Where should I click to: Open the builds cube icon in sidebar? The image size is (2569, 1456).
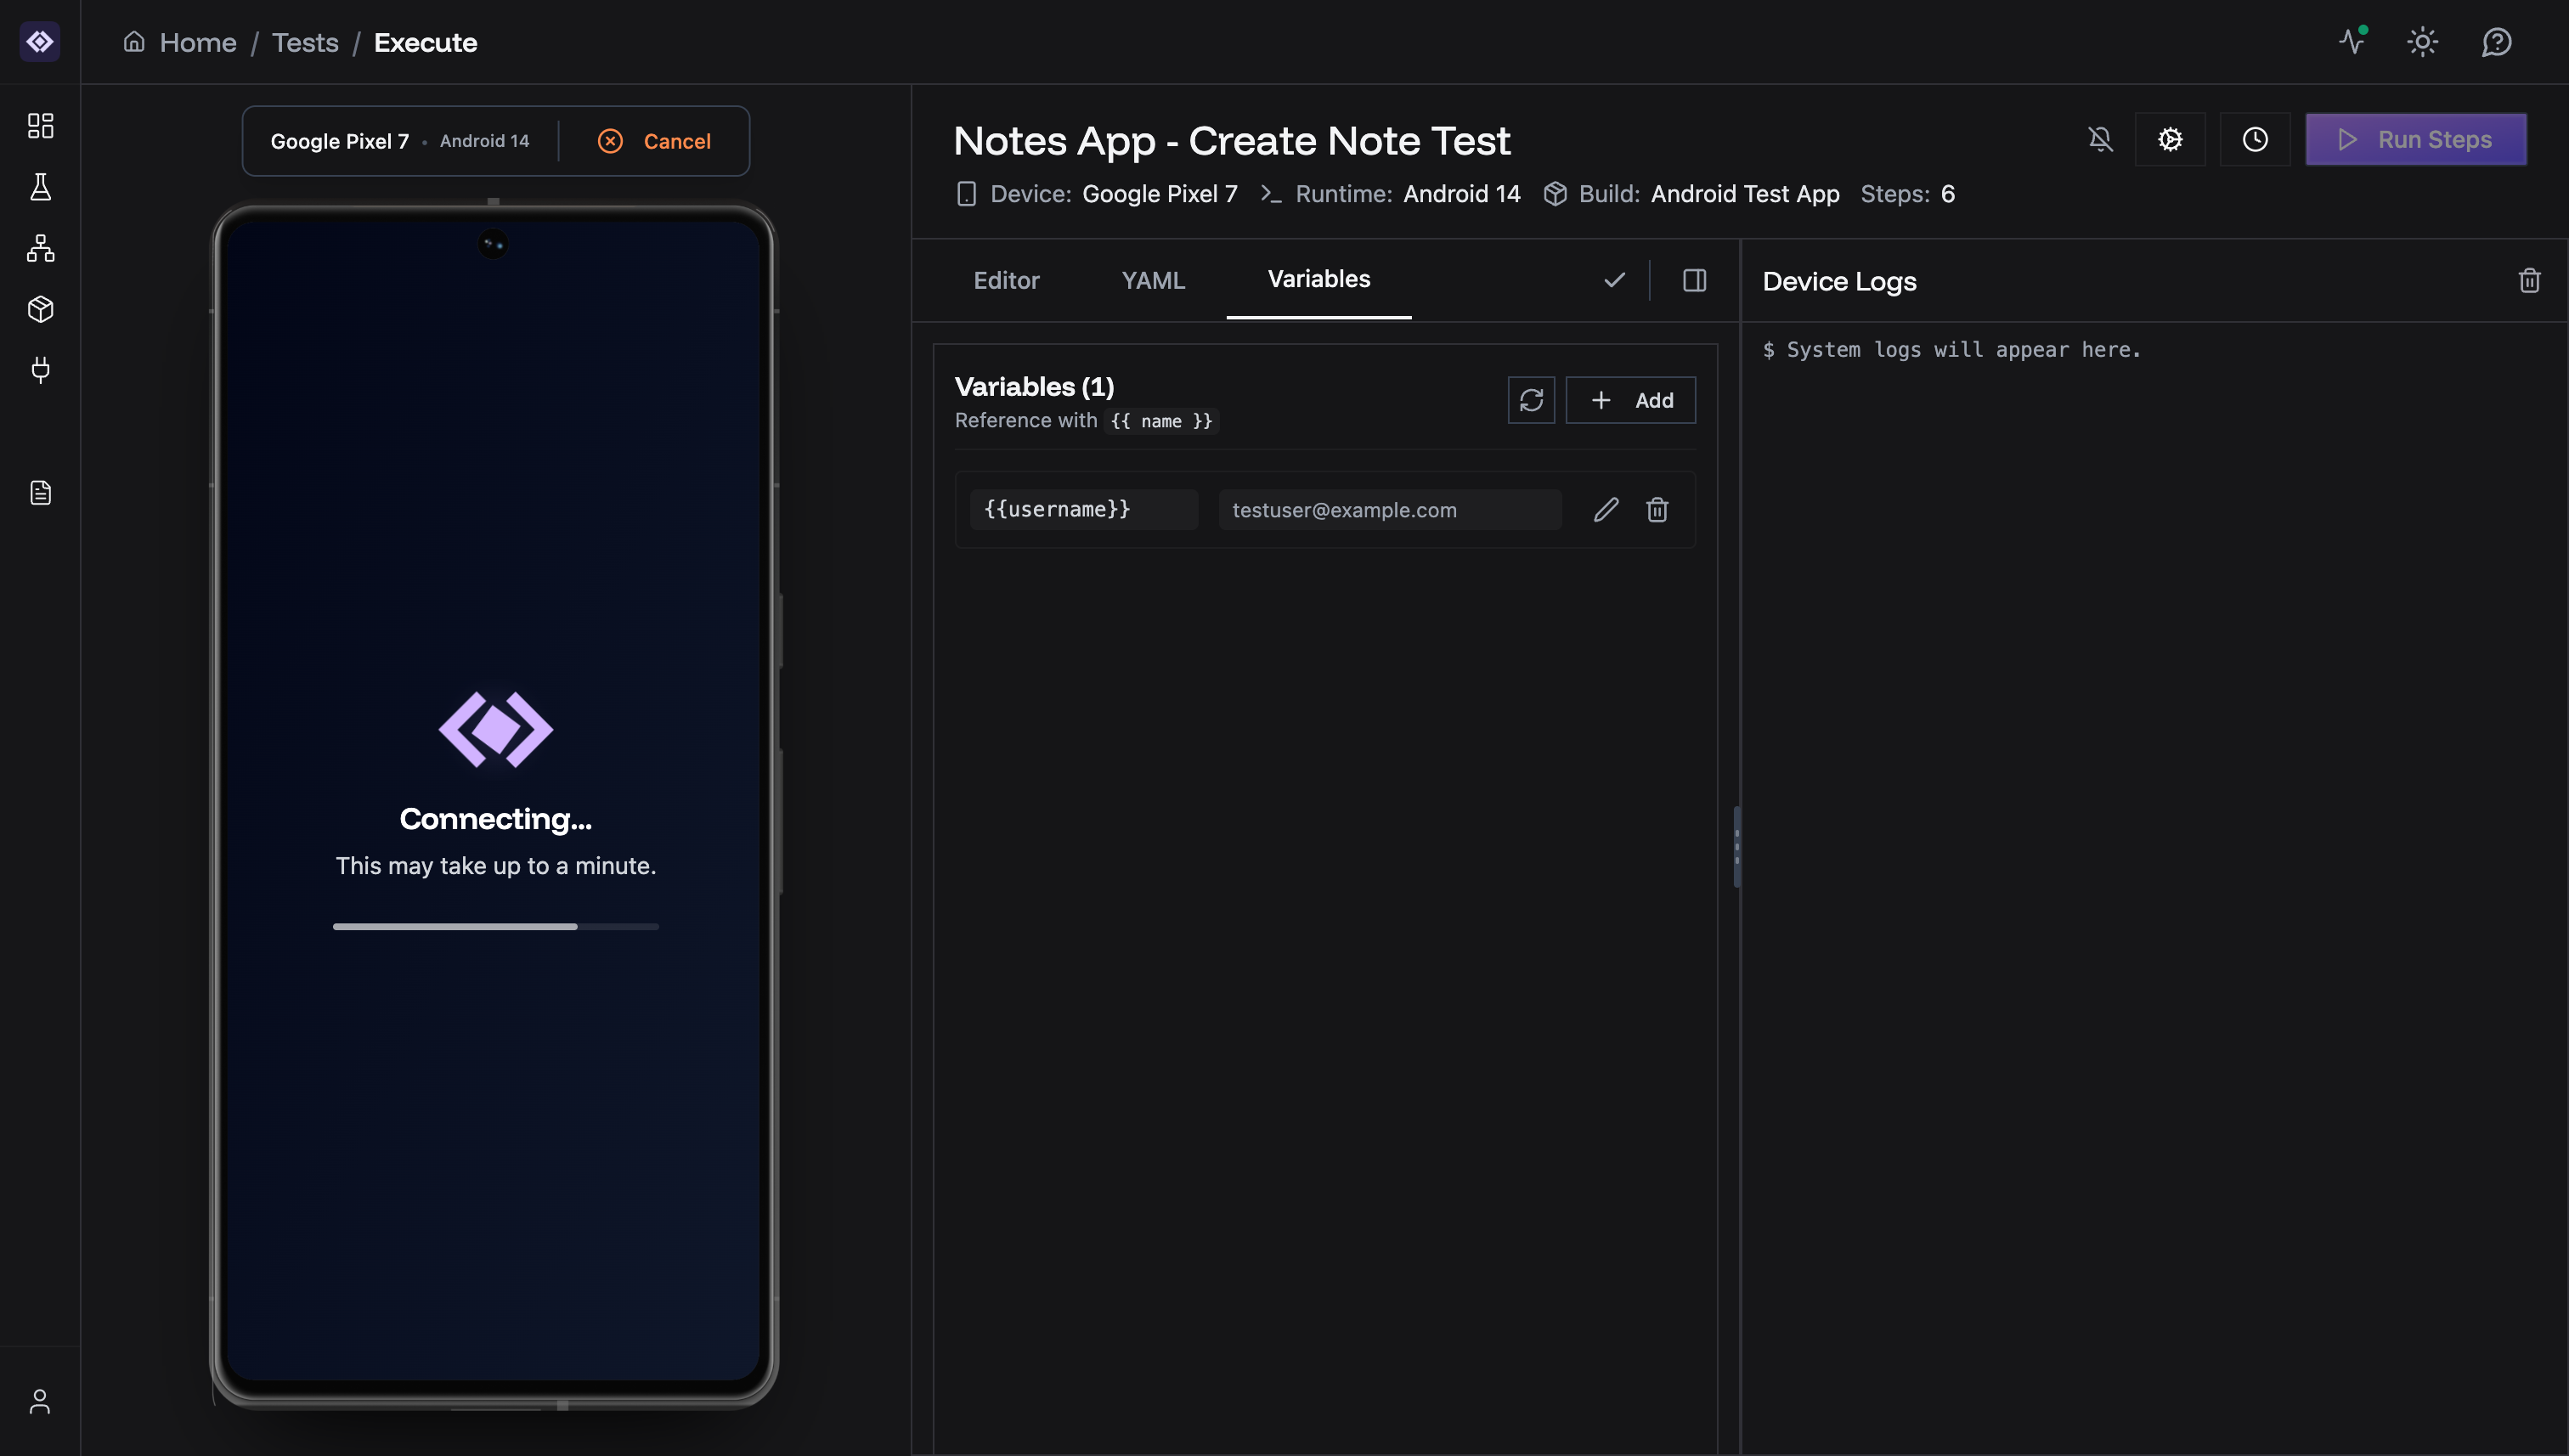click(40, 309)
